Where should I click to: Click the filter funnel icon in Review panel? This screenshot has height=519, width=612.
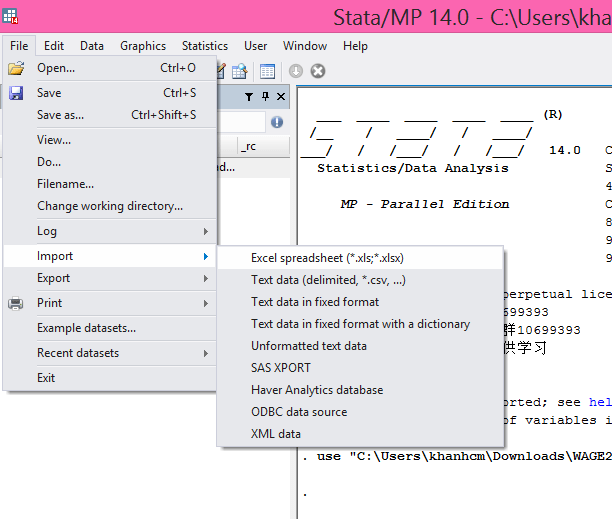[249, 97]
